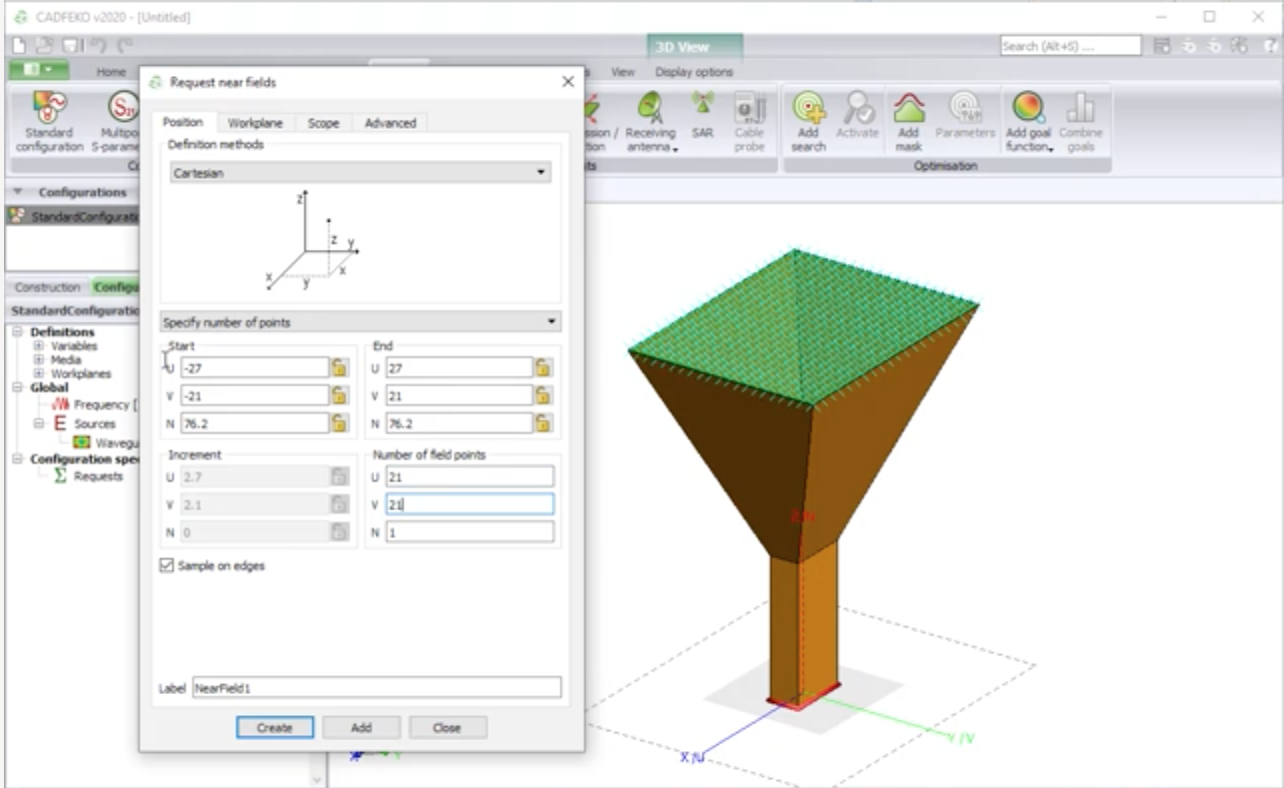This screenshot has height=788, width=1284.
Task: Click the Add search optimisation icon
Action: [808, 108]
